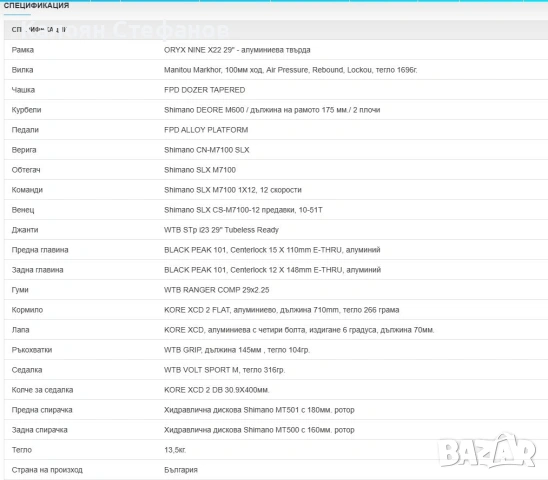548x480 pixels.
Task: Click the BAZAR watermark logo
Action: (x=487, y=451)
